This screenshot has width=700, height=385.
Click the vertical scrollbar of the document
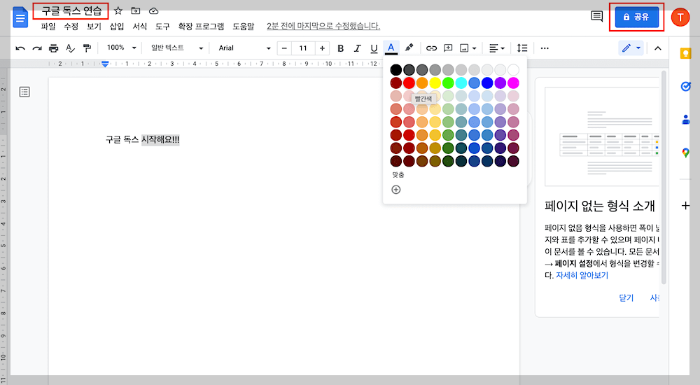pos(663,177)
